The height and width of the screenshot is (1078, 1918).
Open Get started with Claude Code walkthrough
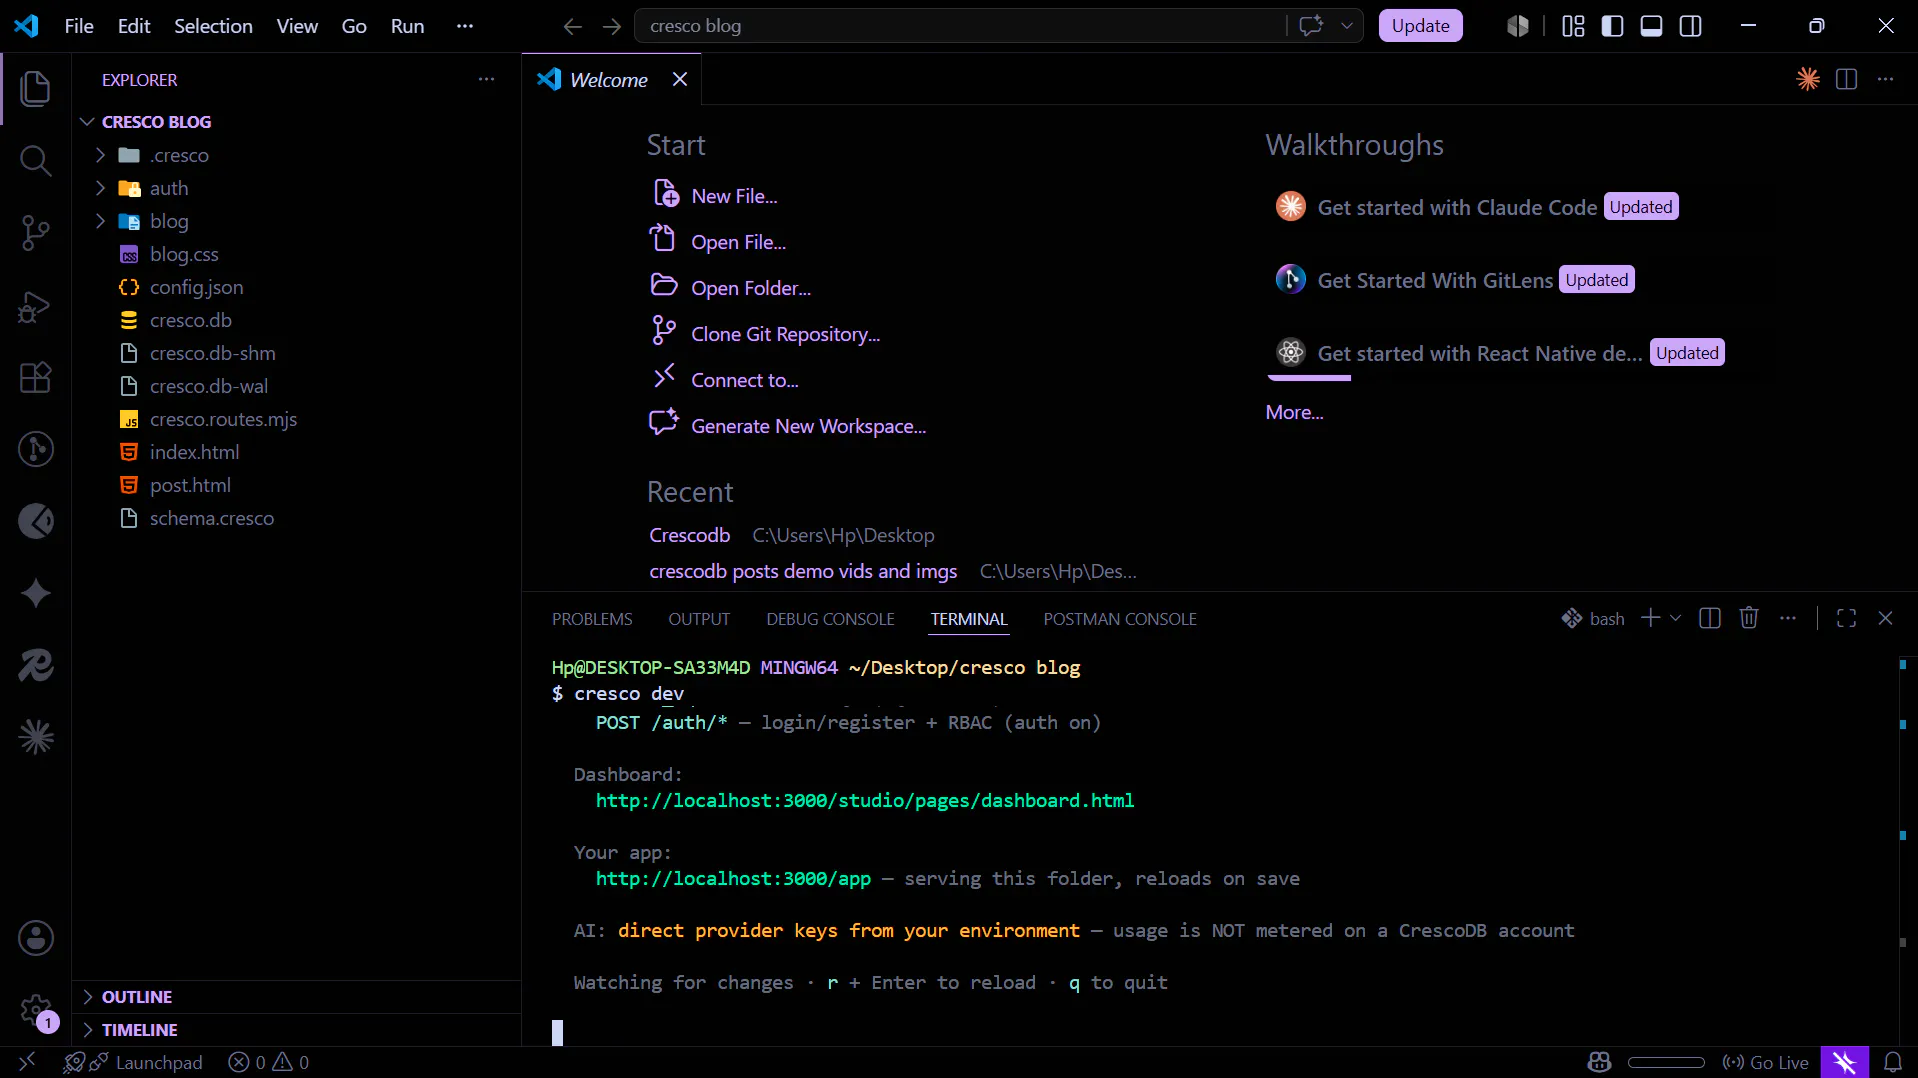(1457, 207)
